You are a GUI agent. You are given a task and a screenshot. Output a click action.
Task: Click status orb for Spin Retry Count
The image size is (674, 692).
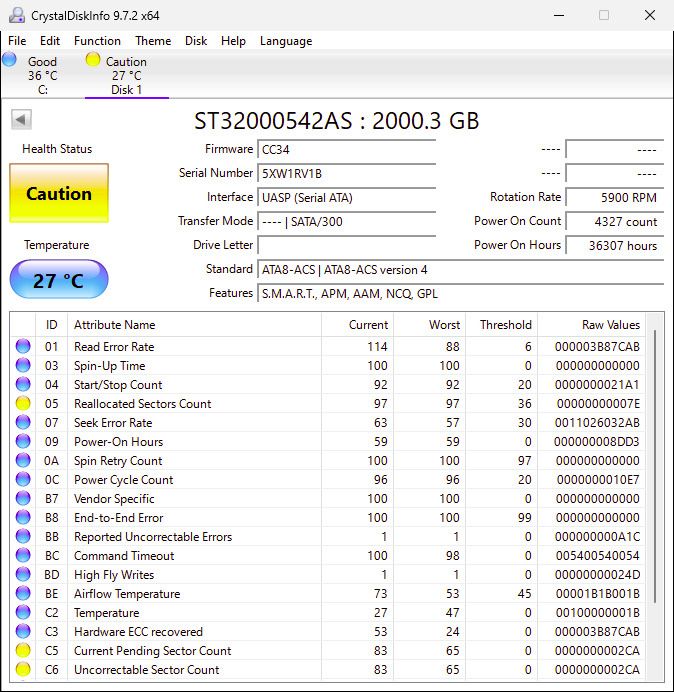pos(23,460)
